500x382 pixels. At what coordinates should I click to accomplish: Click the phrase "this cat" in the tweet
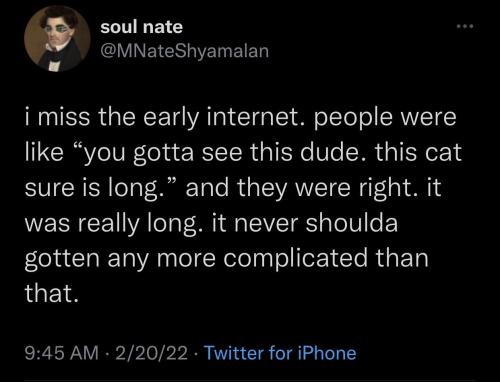418,152
